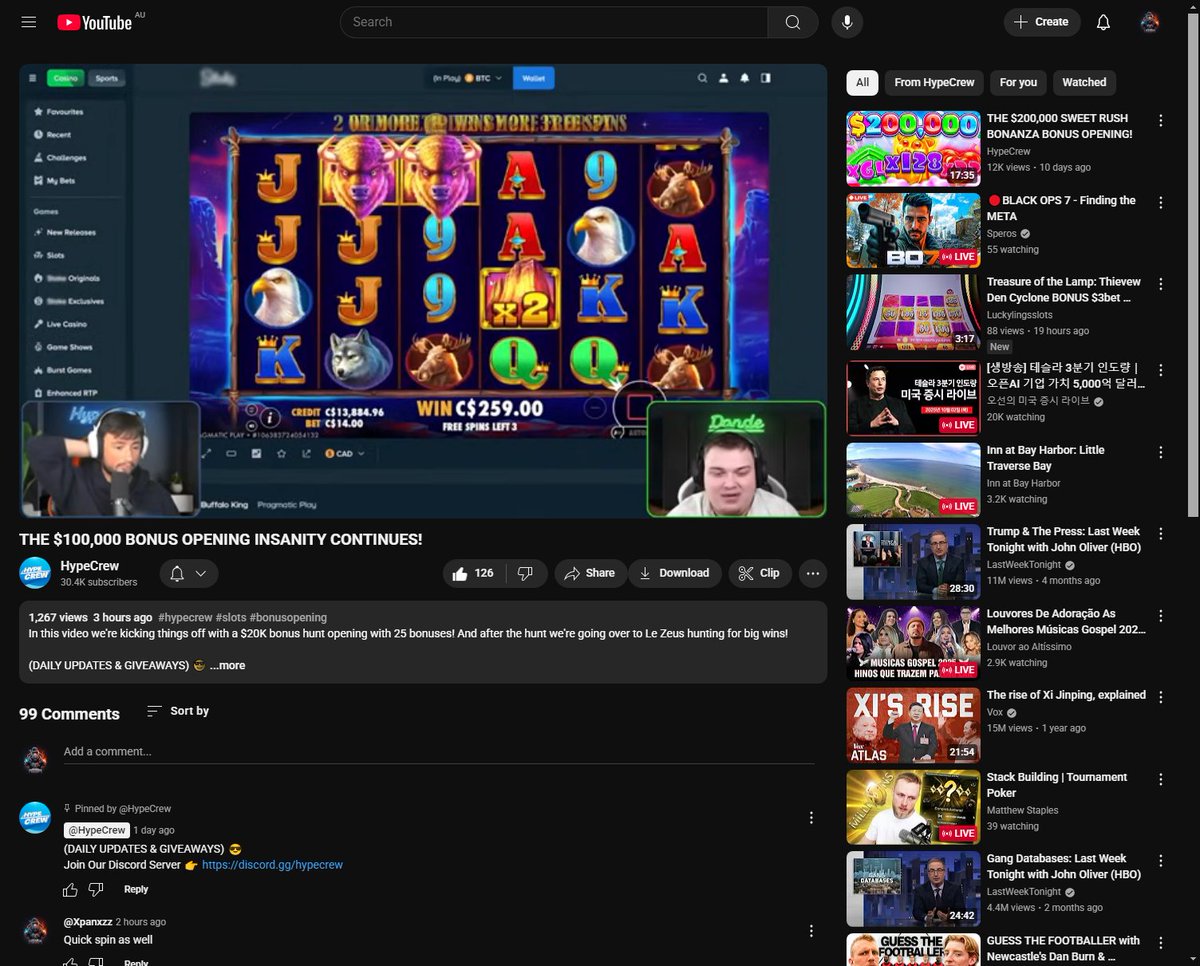
Task: Open Gang Databases Last Week Tonight title
Action: pyautogui.click(x=1064, y=866)
